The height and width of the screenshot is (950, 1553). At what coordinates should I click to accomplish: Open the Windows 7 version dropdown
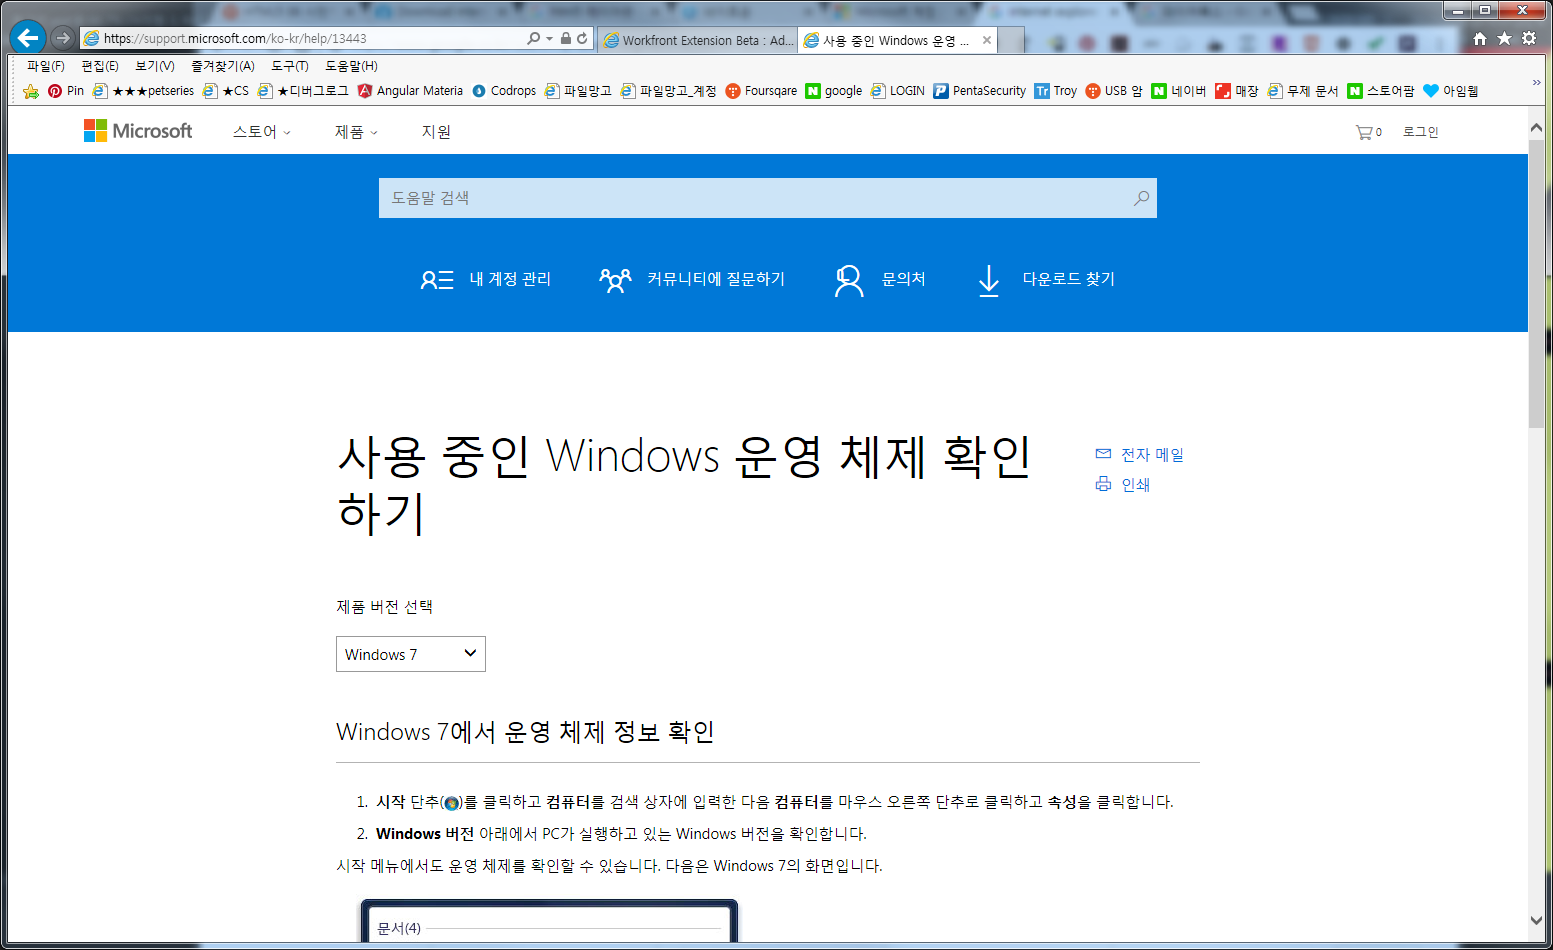point(411,654)
